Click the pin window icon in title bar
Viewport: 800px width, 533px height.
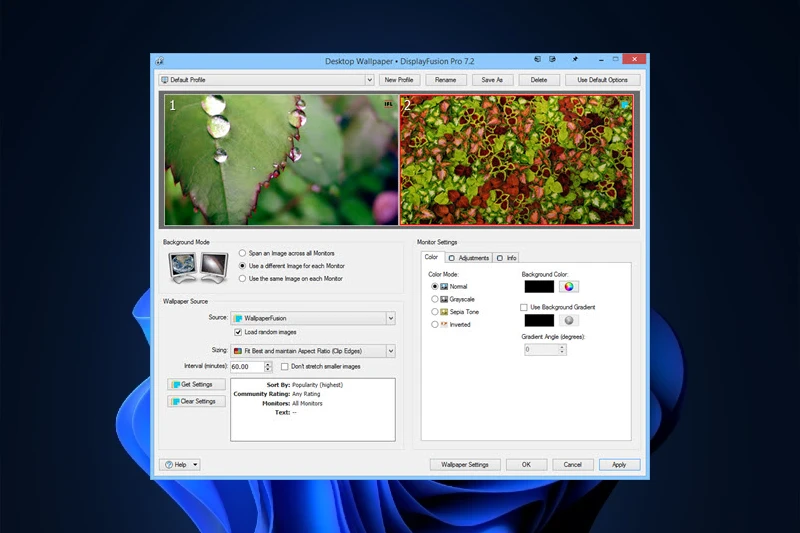[575, 59]
